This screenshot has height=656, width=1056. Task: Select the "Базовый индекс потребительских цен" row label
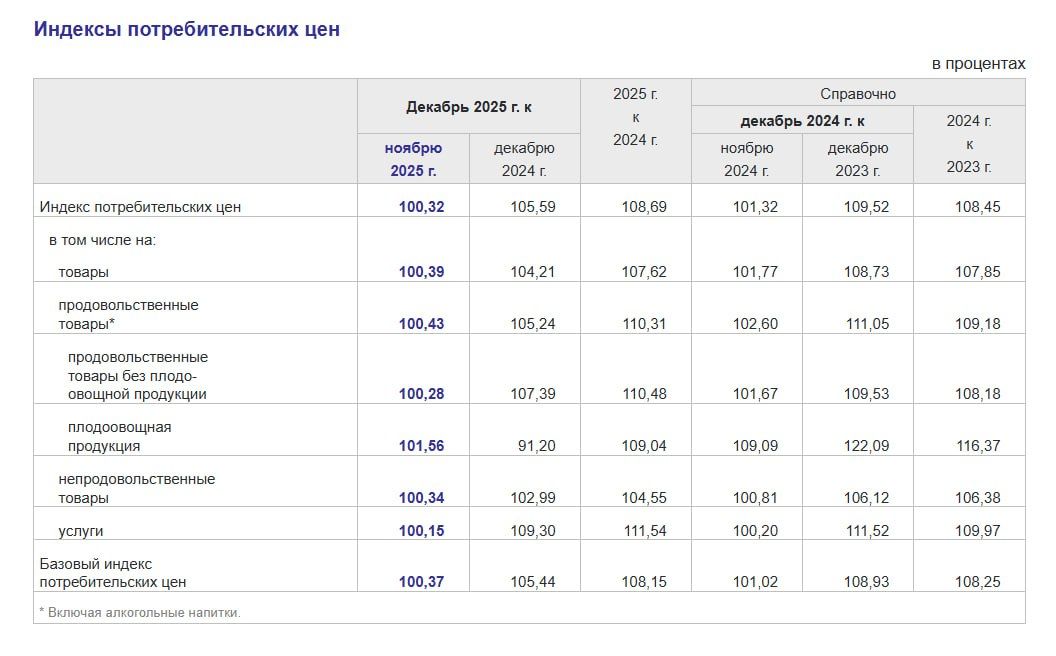coord(112,572)
